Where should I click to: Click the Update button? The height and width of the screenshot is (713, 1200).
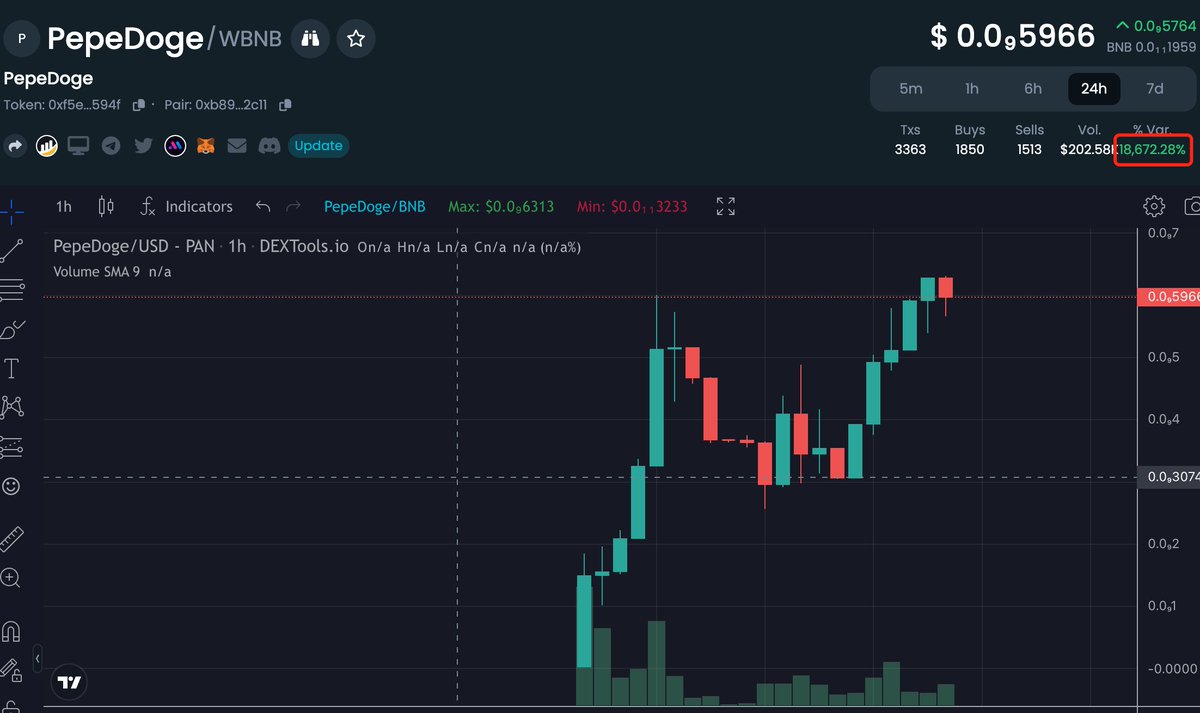318,145
